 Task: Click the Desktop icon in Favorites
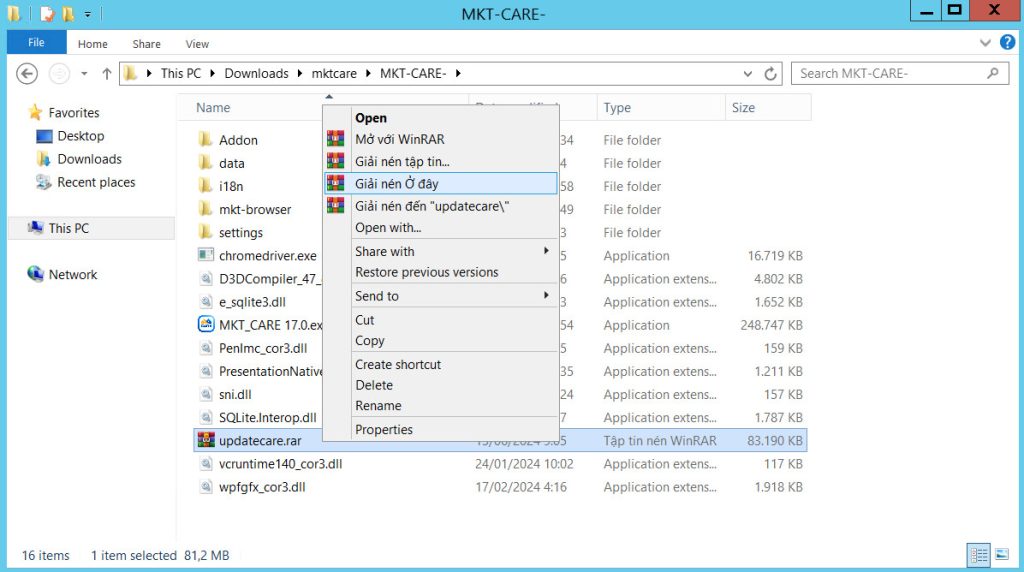pos(44,136)
